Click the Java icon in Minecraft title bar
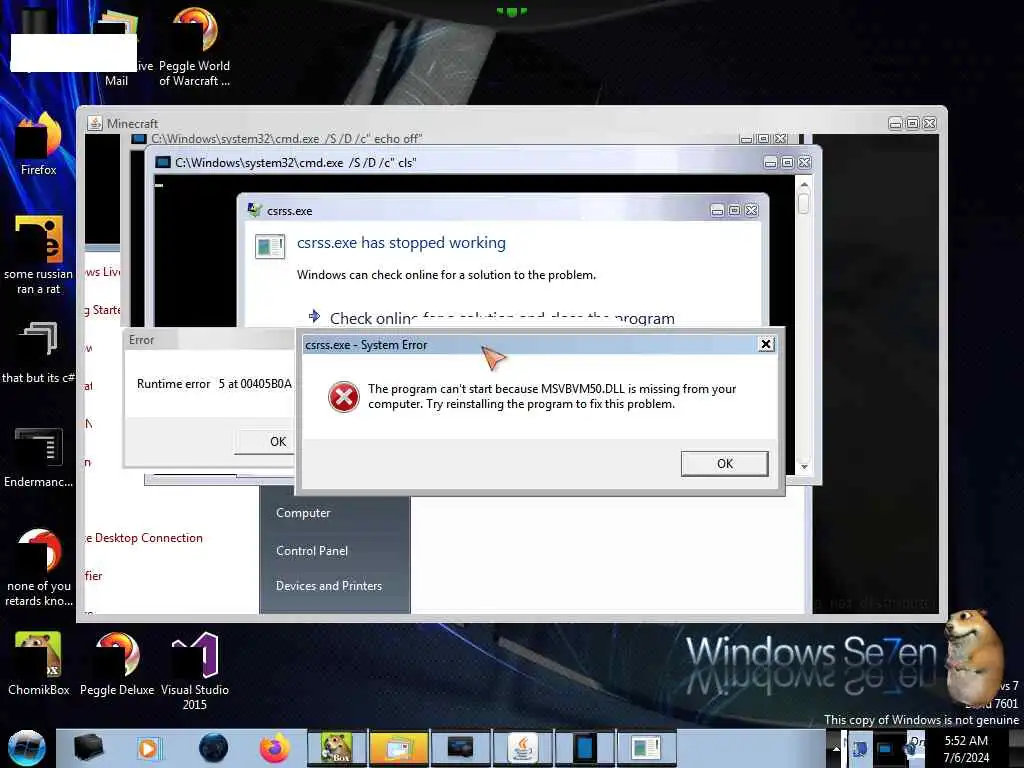The height and width of the screenshot is (768, 1024). pos(95,123)
